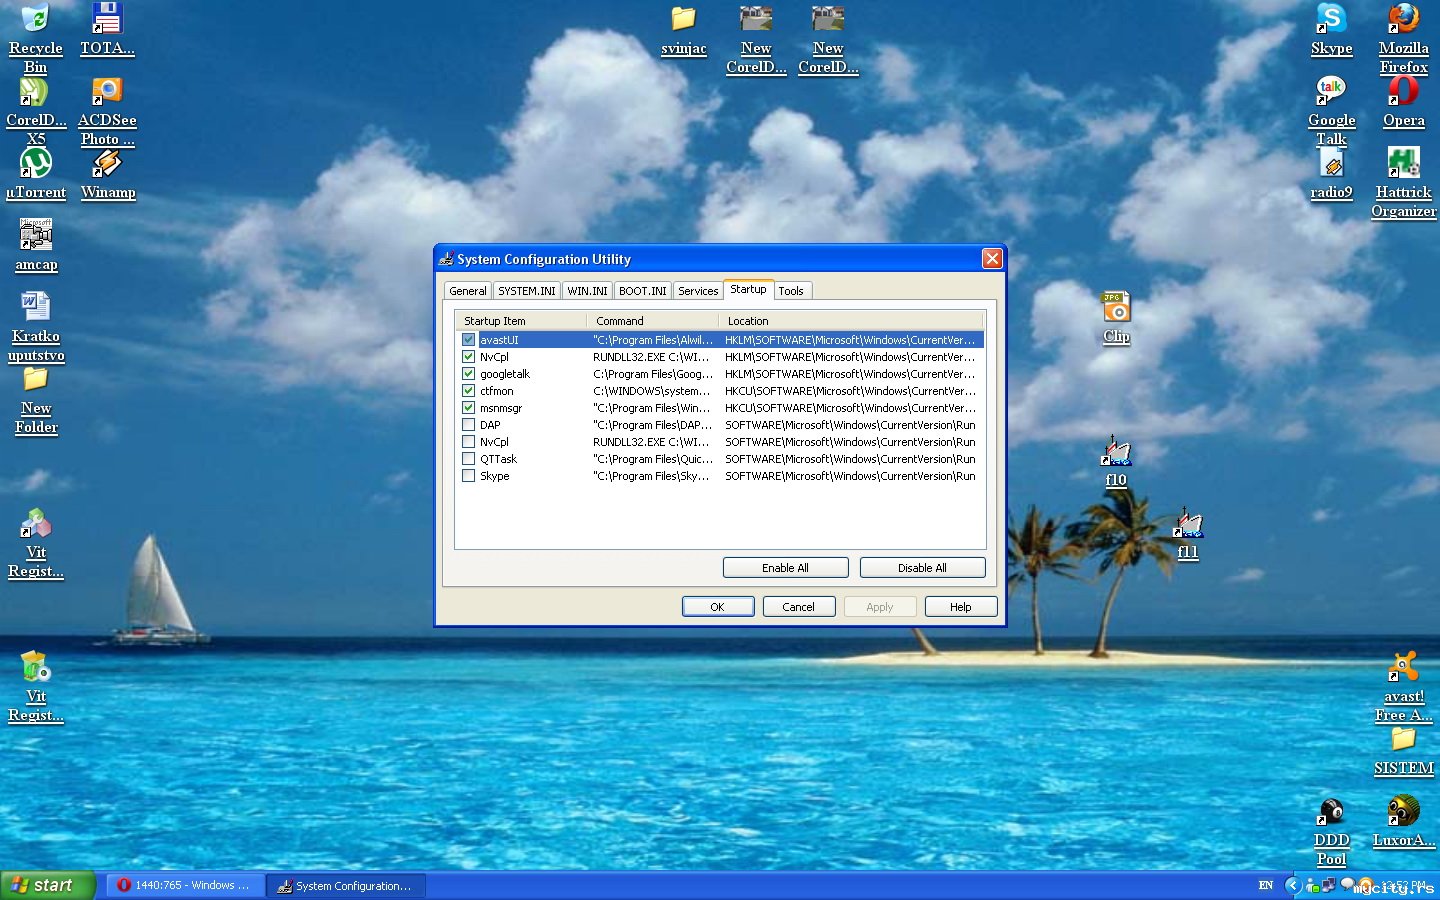Enable the Skype startup item checkbox
The width and height of the screenshot is (1440, 900).
pos(468,476)
